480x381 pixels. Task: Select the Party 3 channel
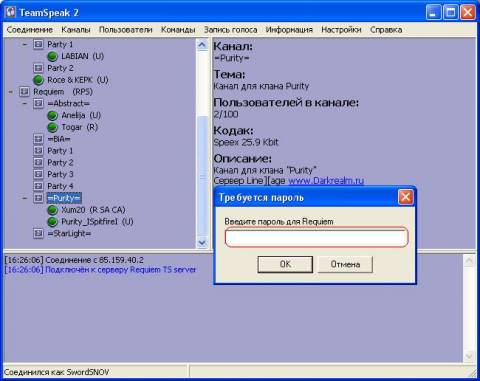60,174
